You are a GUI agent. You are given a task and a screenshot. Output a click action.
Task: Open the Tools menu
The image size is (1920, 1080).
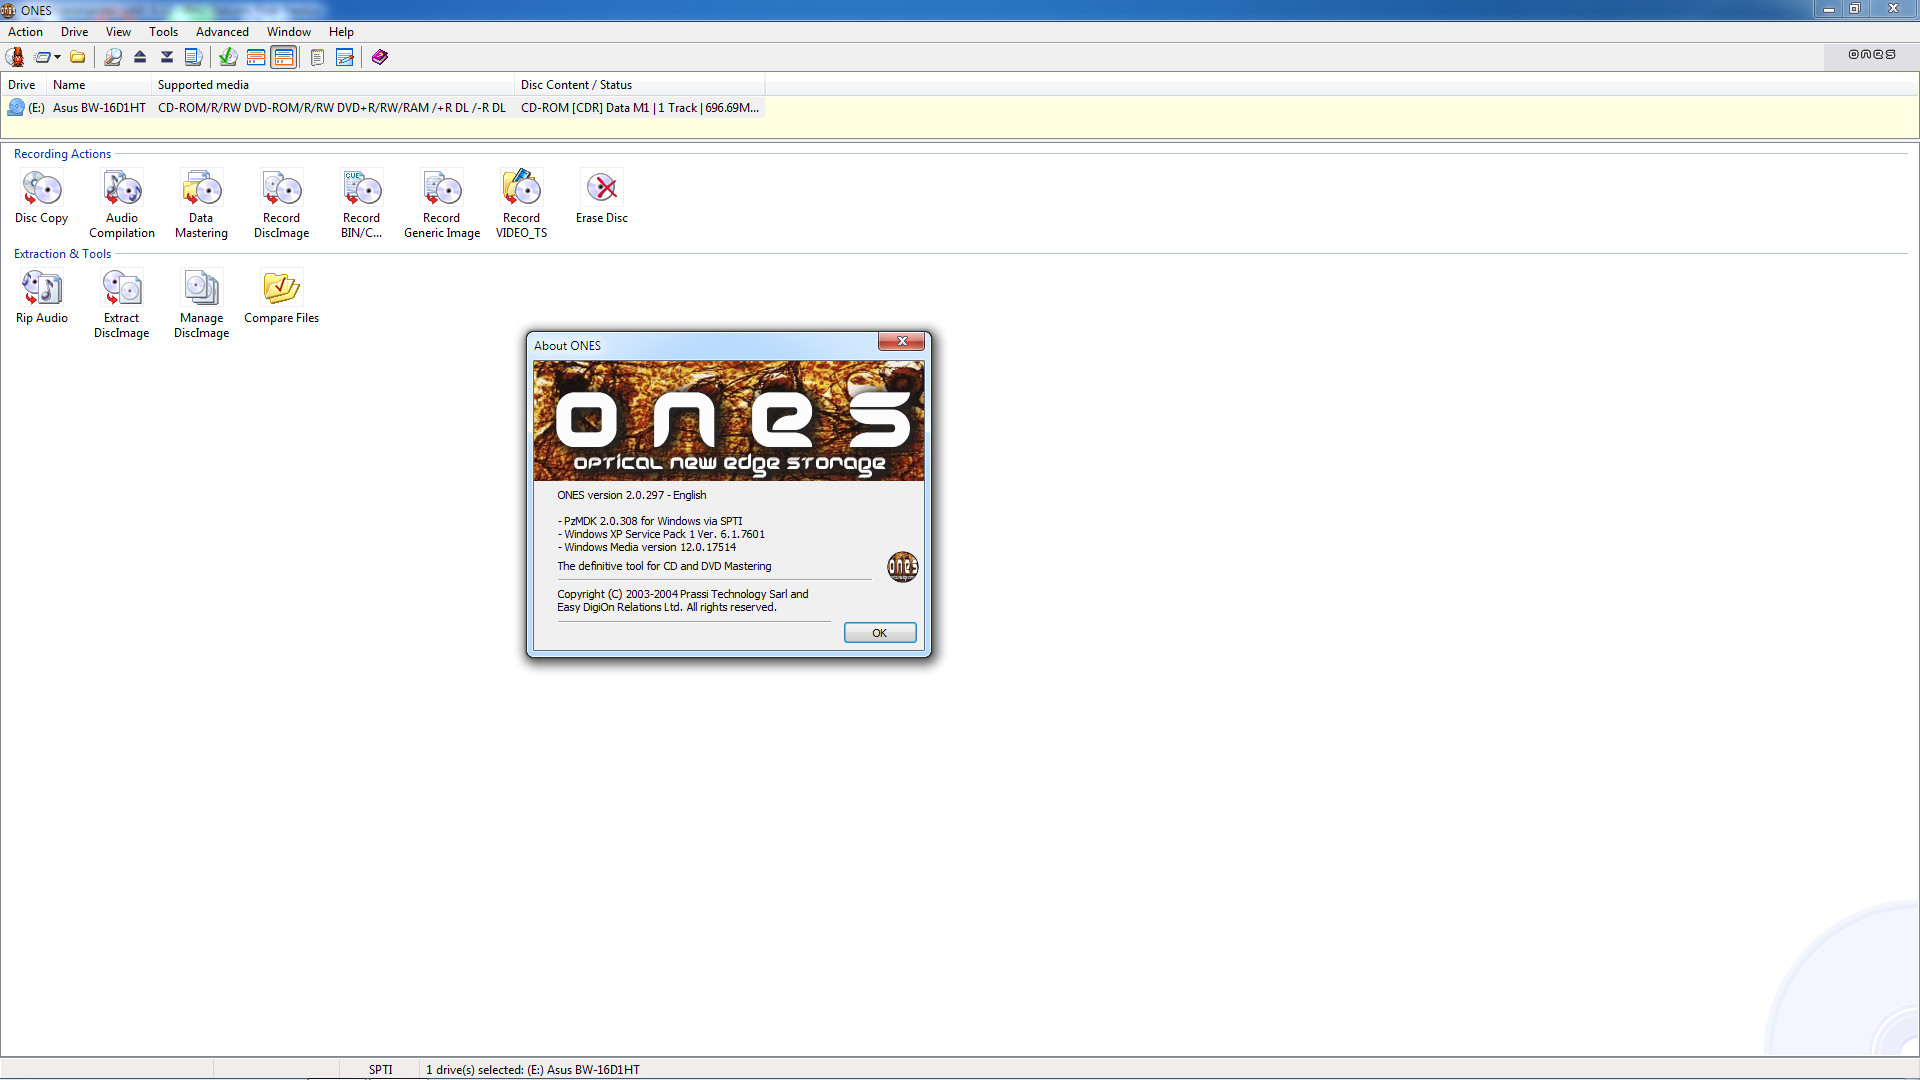[163, 32]
